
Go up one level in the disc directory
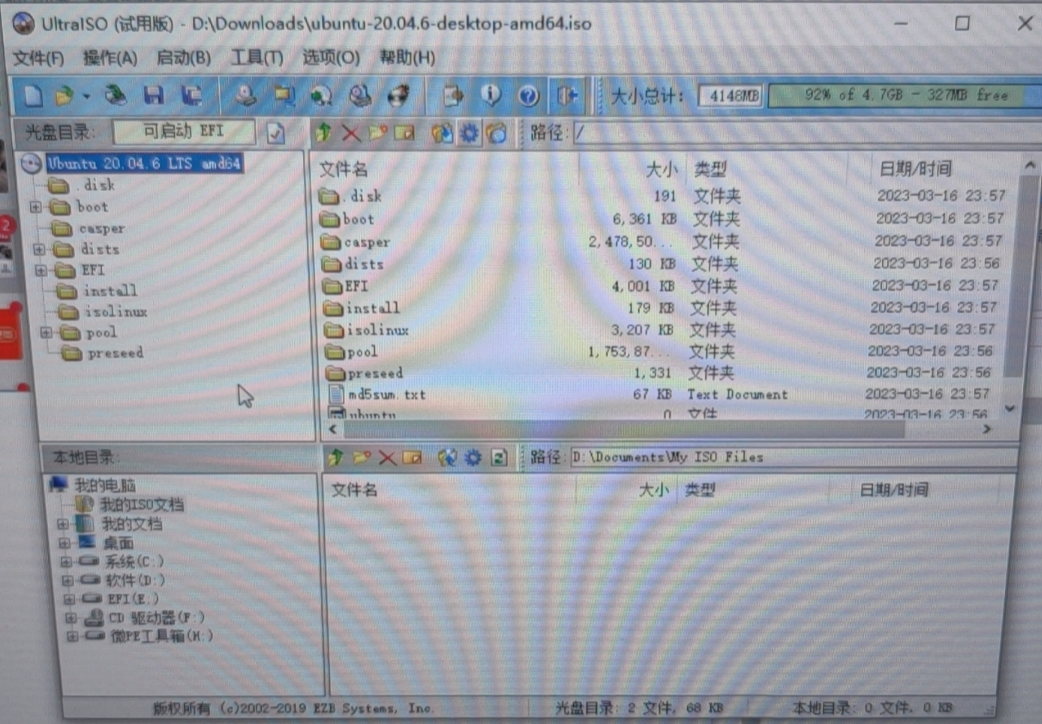pyautogui.click(x=324, y=133)
